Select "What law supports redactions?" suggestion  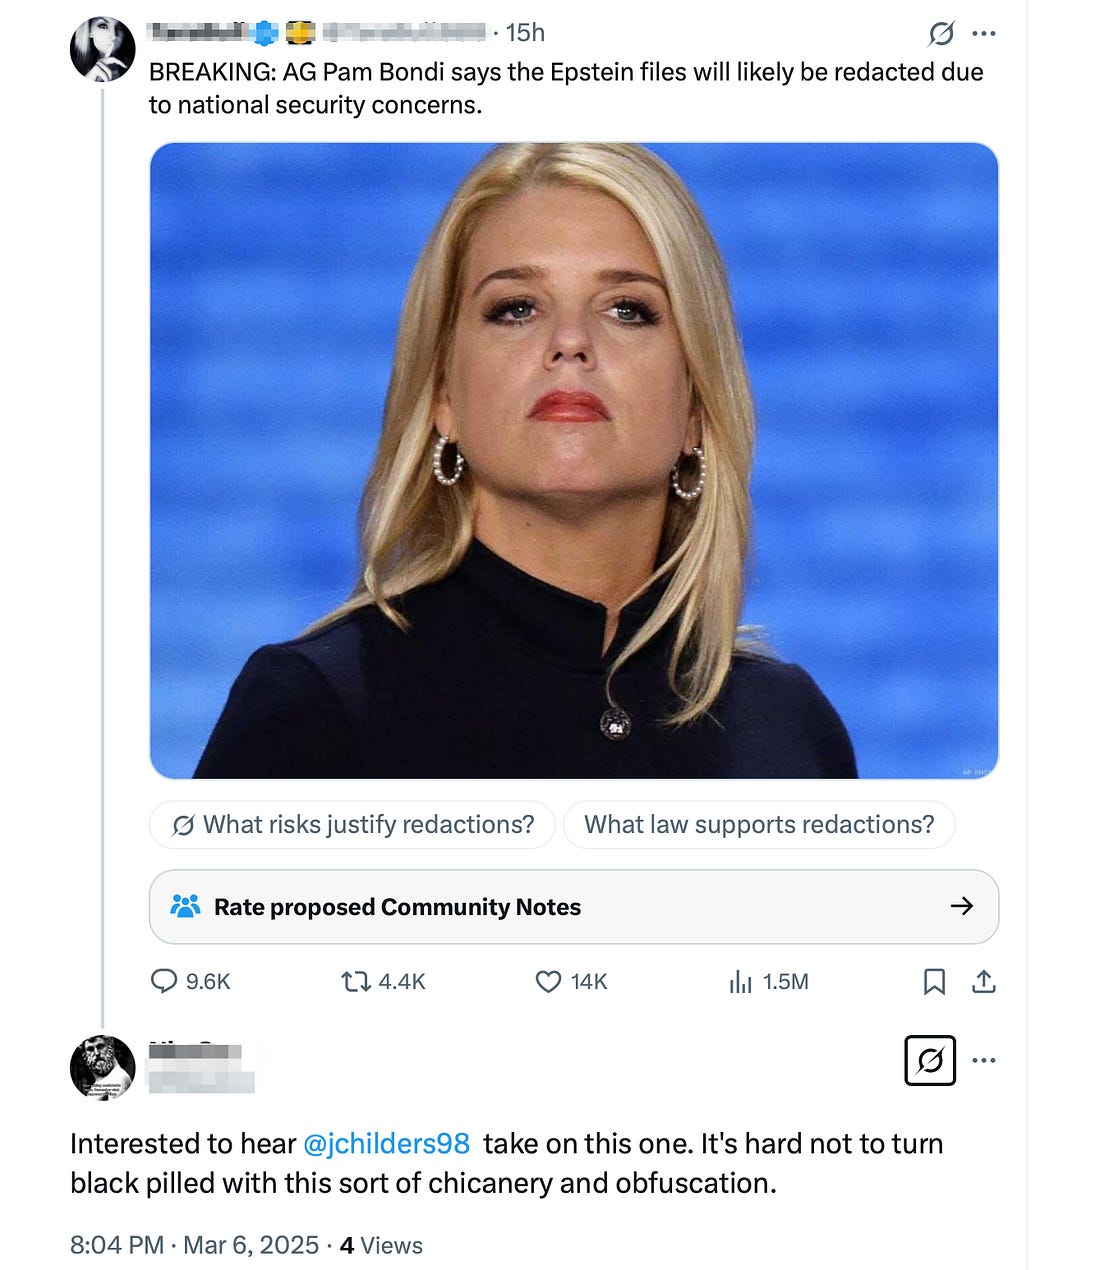(759, 825)
